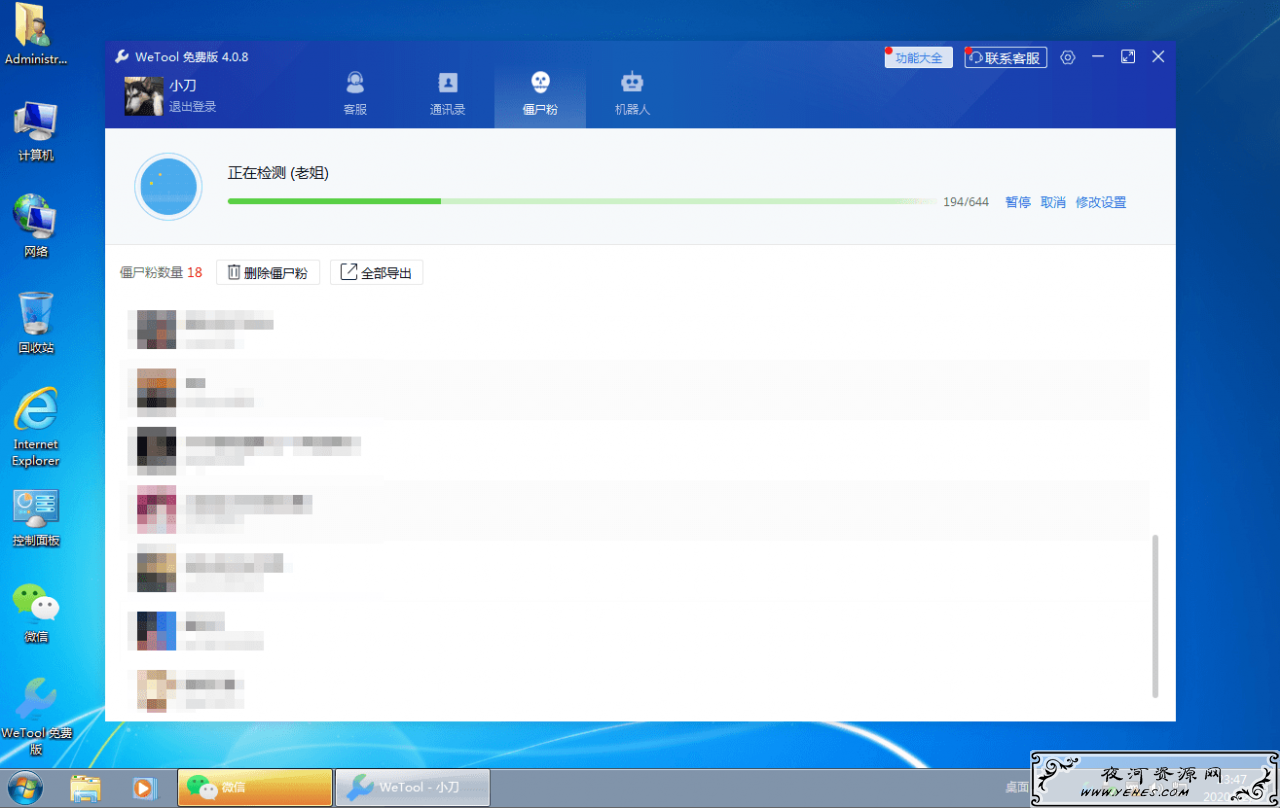1280x808 pixels.
Task: Click the first zombie fan row avatar
Action: click(x=156, y=329)
